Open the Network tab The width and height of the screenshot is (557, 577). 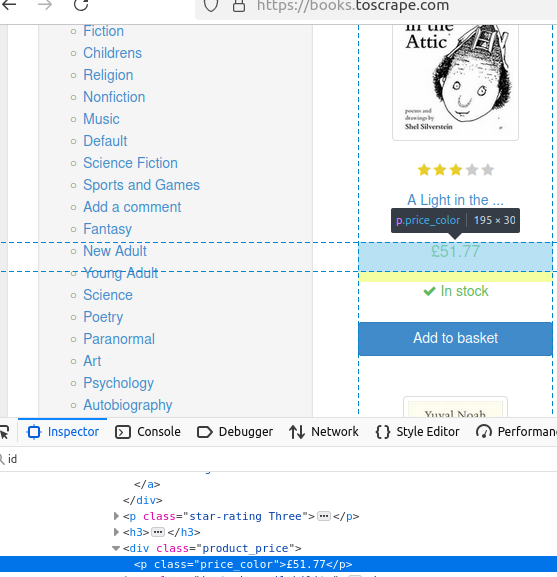coord(324,432)
